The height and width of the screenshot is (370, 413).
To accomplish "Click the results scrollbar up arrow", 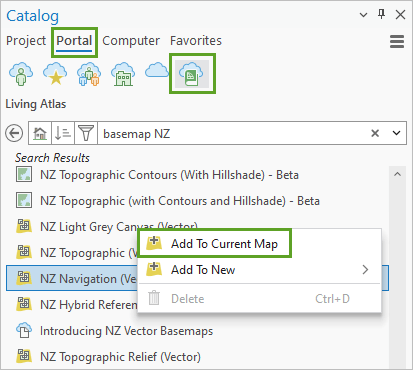I will point(397,174).
